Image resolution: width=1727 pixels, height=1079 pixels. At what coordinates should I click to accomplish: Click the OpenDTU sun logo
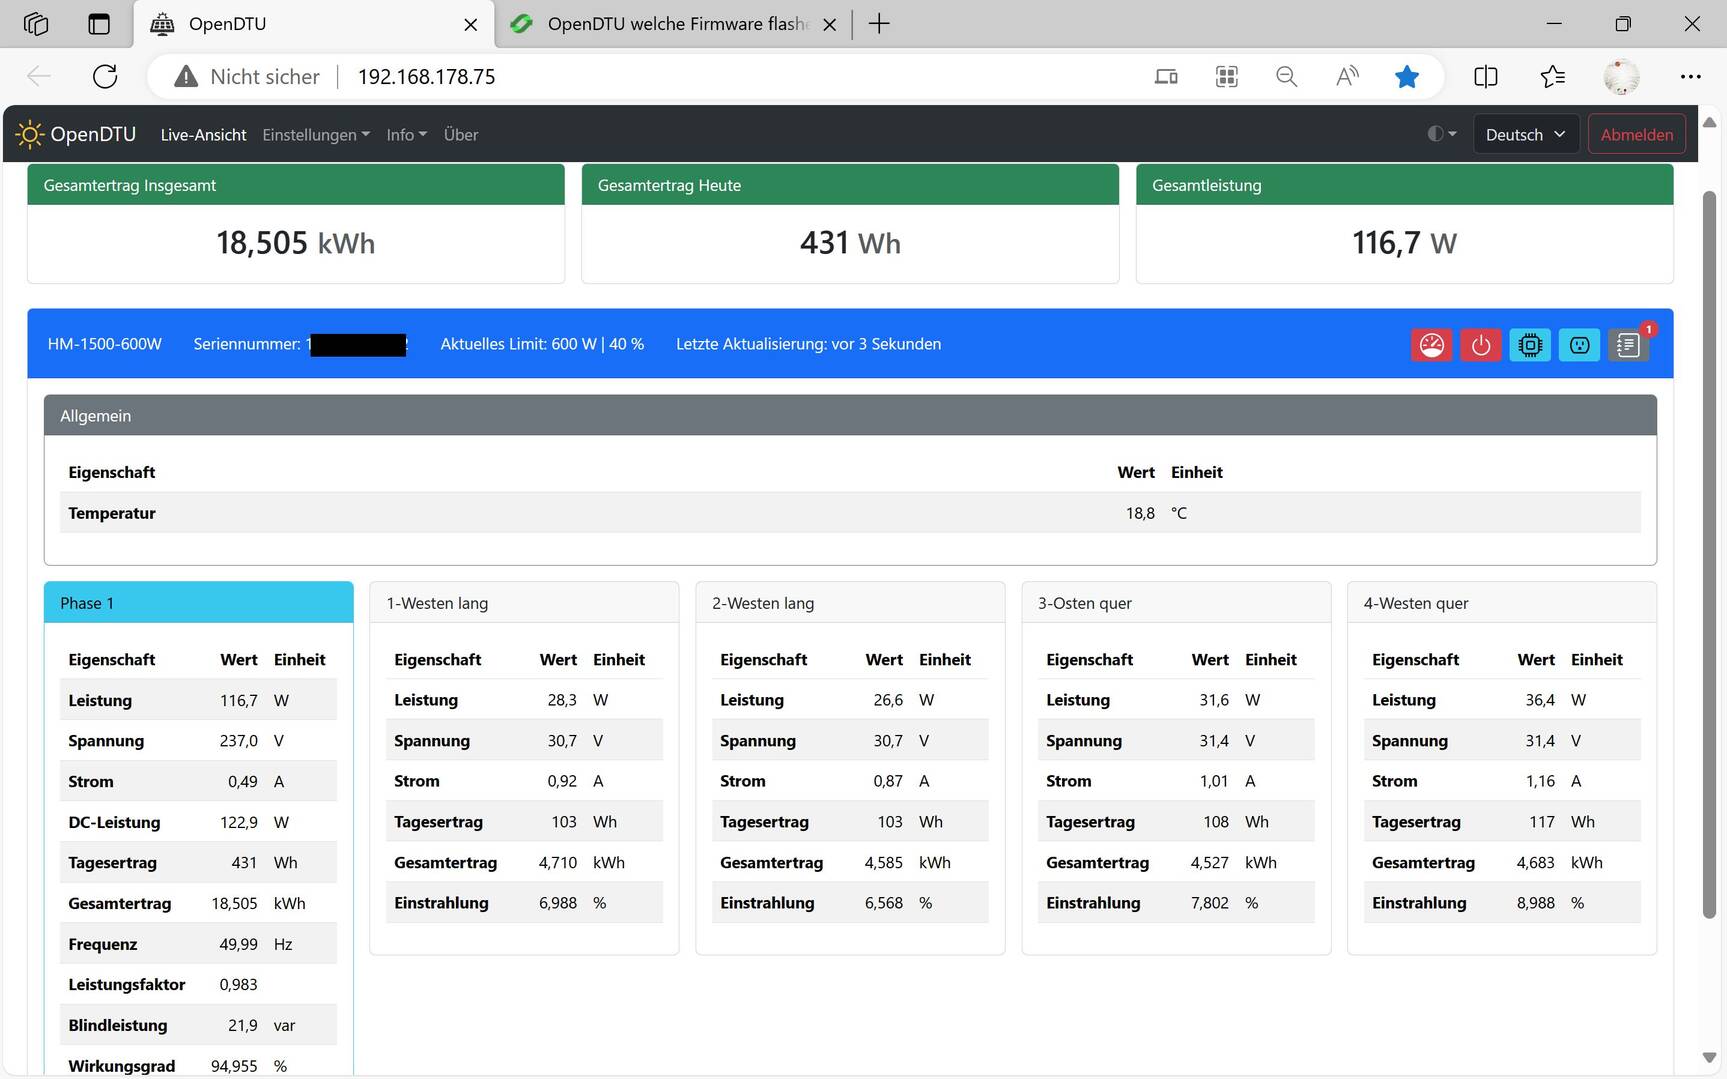pyautogui.click(x=29, y=134)
